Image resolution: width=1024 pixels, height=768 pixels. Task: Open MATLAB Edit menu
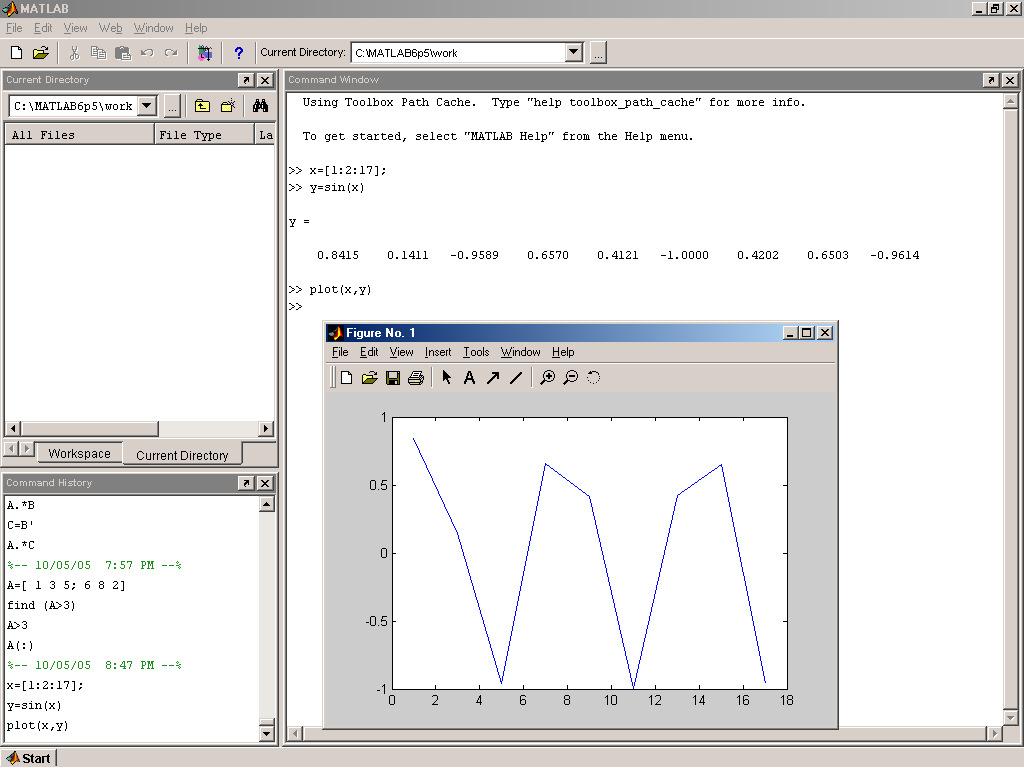pos(43,28)
